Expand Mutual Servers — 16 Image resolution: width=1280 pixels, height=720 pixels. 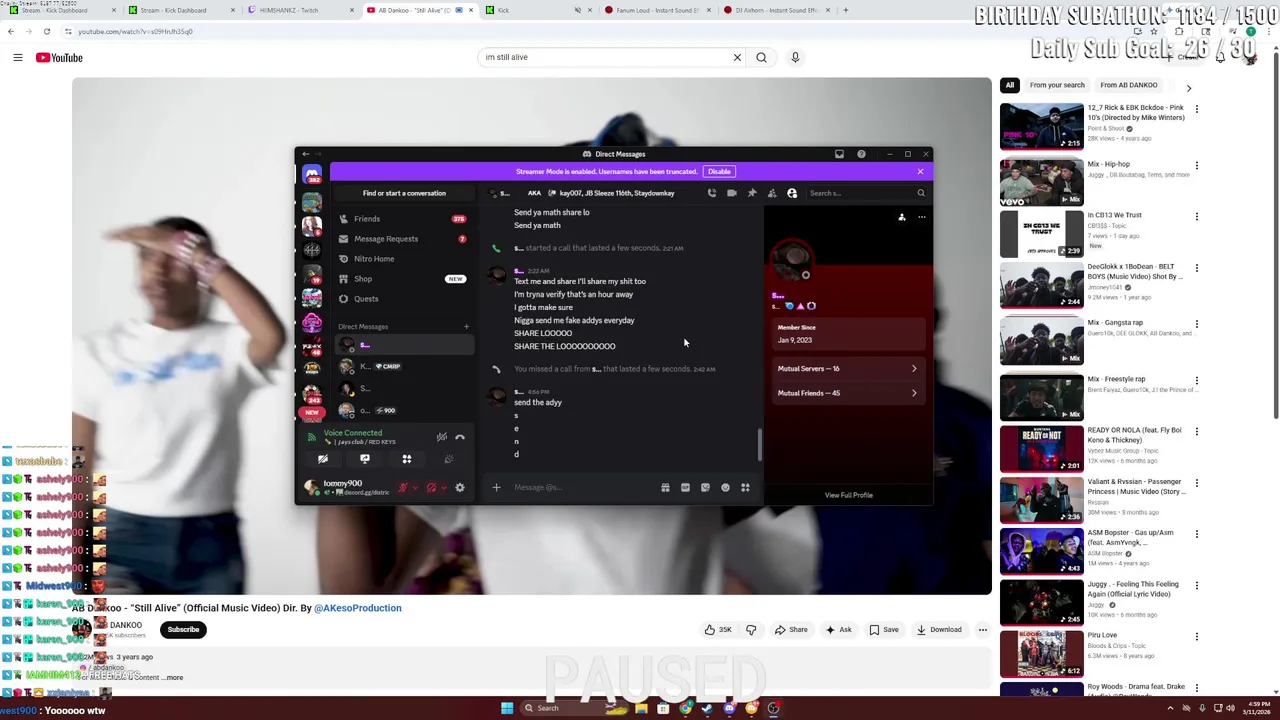[x=848, y=369]
